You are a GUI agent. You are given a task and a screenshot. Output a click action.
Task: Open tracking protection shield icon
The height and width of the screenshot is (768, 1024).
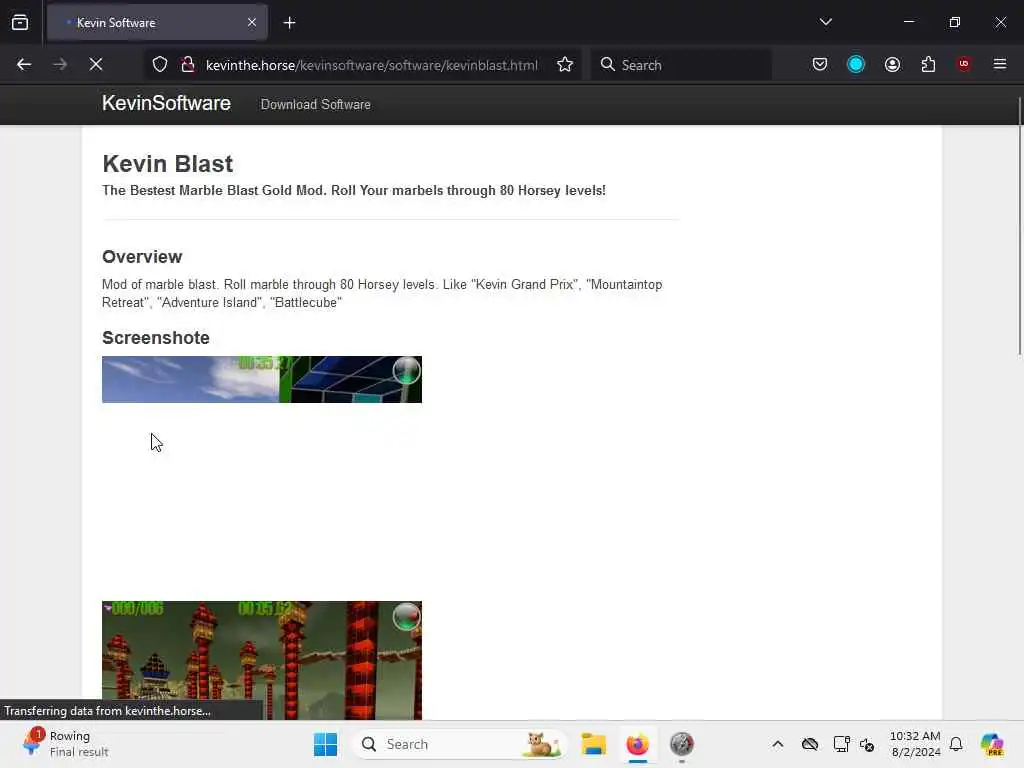pyautogui.click(x=160, y=65)
